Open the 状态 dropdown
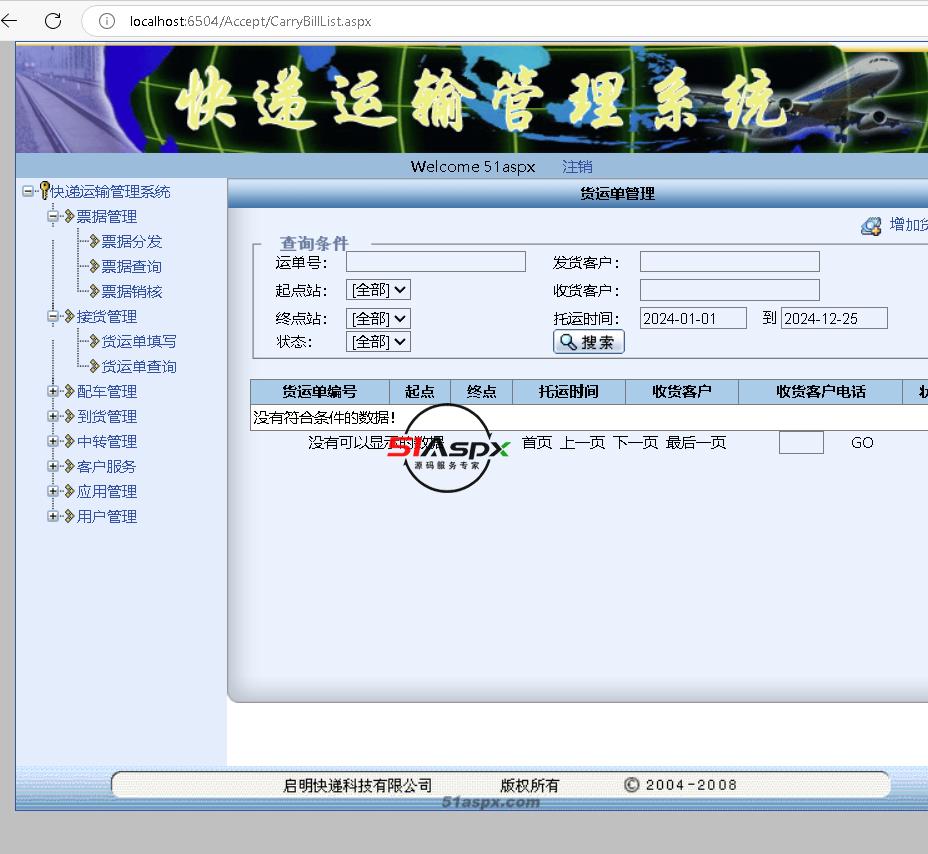Screen dimensions: 928x854 378,341
